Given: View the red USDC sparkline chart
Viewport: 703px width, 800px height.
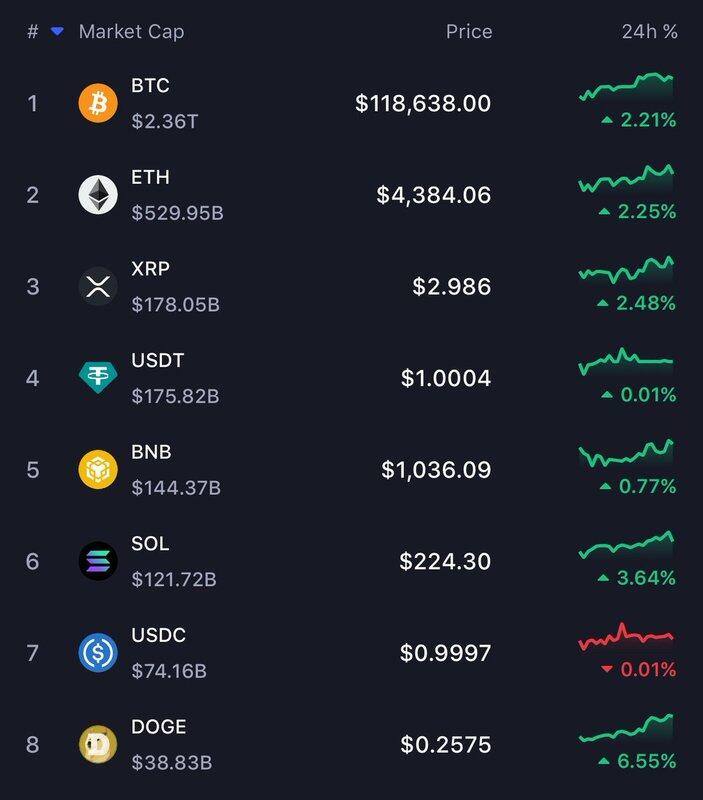Looking at the screenshot, I should coord(626,636).
